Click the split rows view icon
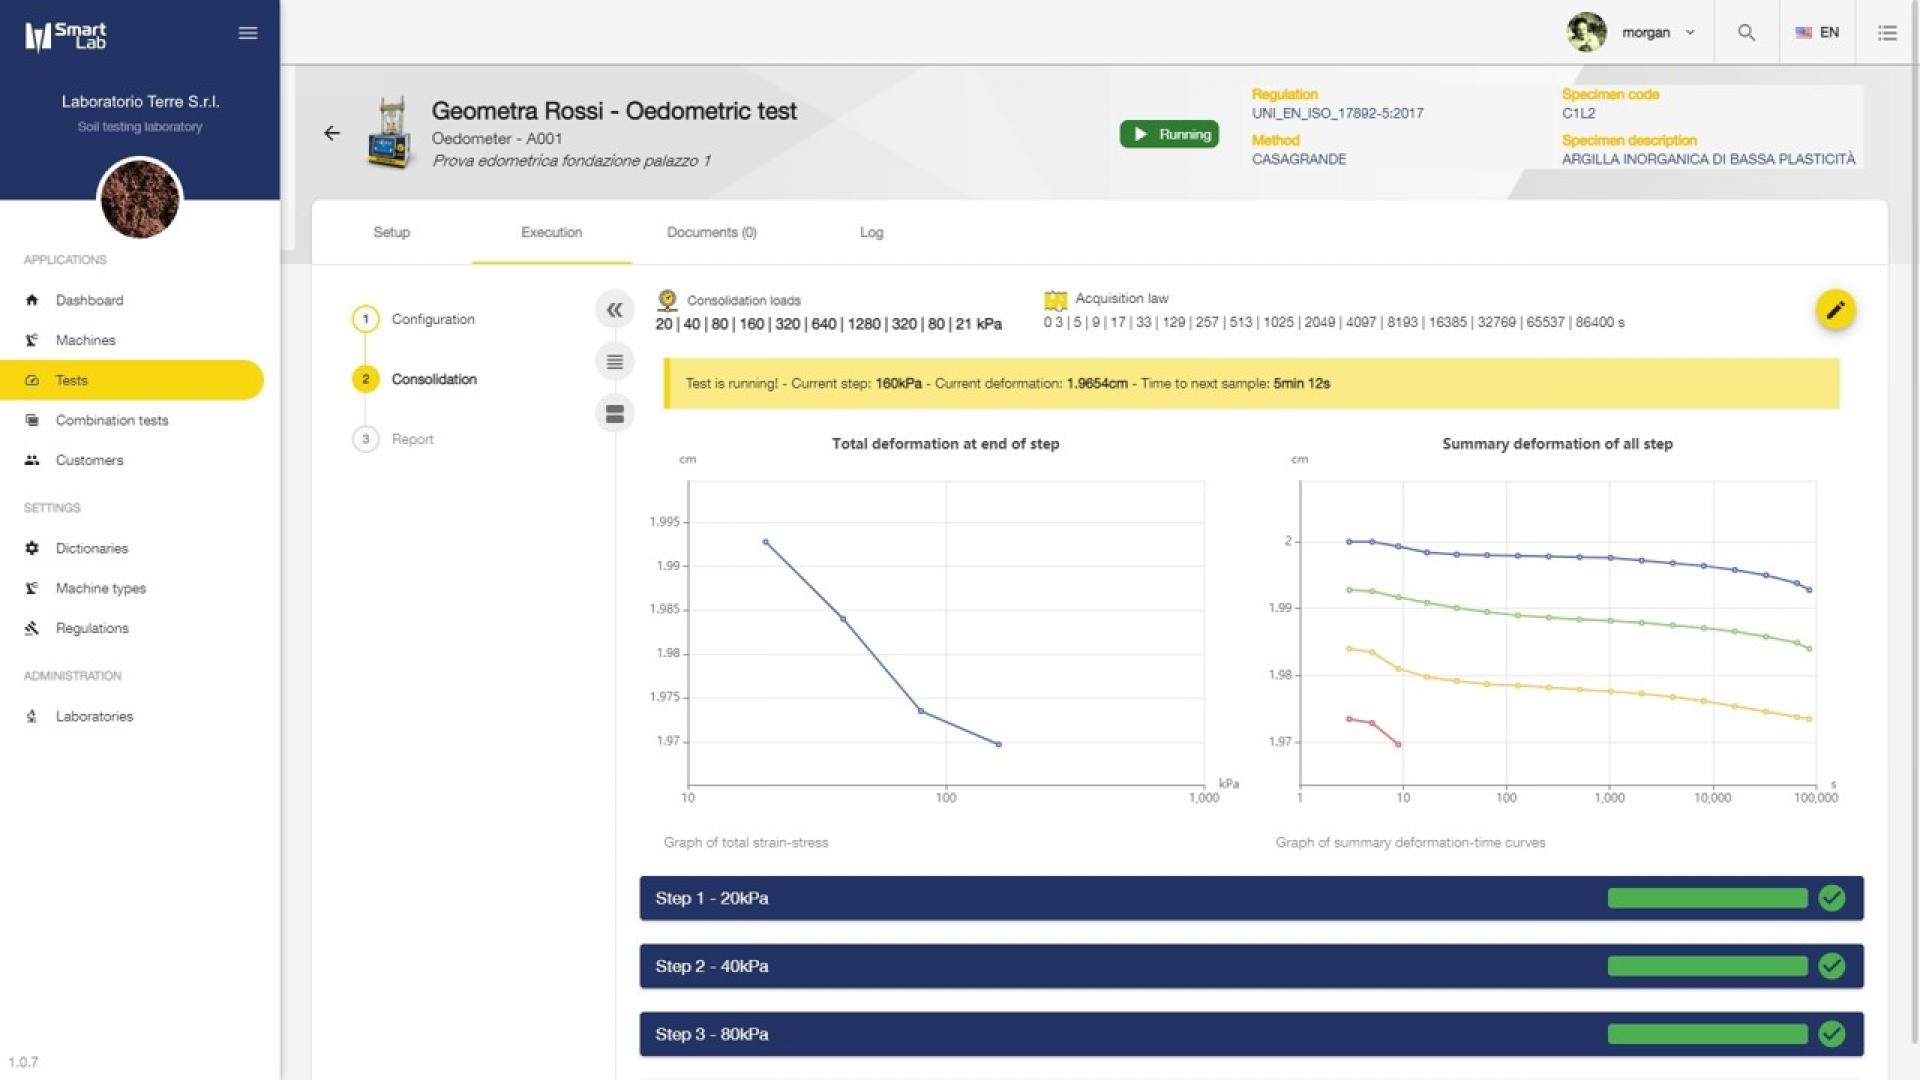The image size is (1920, 1080). [x=614, y=413]
